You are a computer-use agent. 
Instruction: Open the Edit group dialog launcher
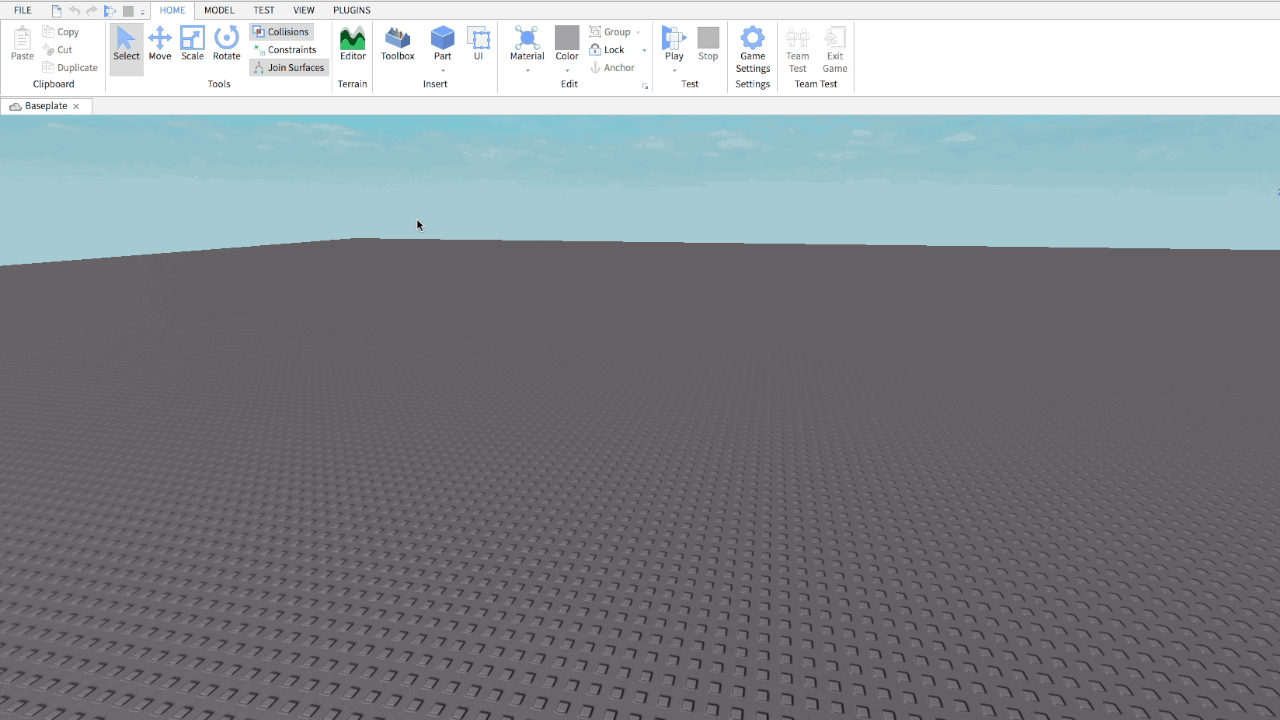pyautogui.click(x=645, y=87)
